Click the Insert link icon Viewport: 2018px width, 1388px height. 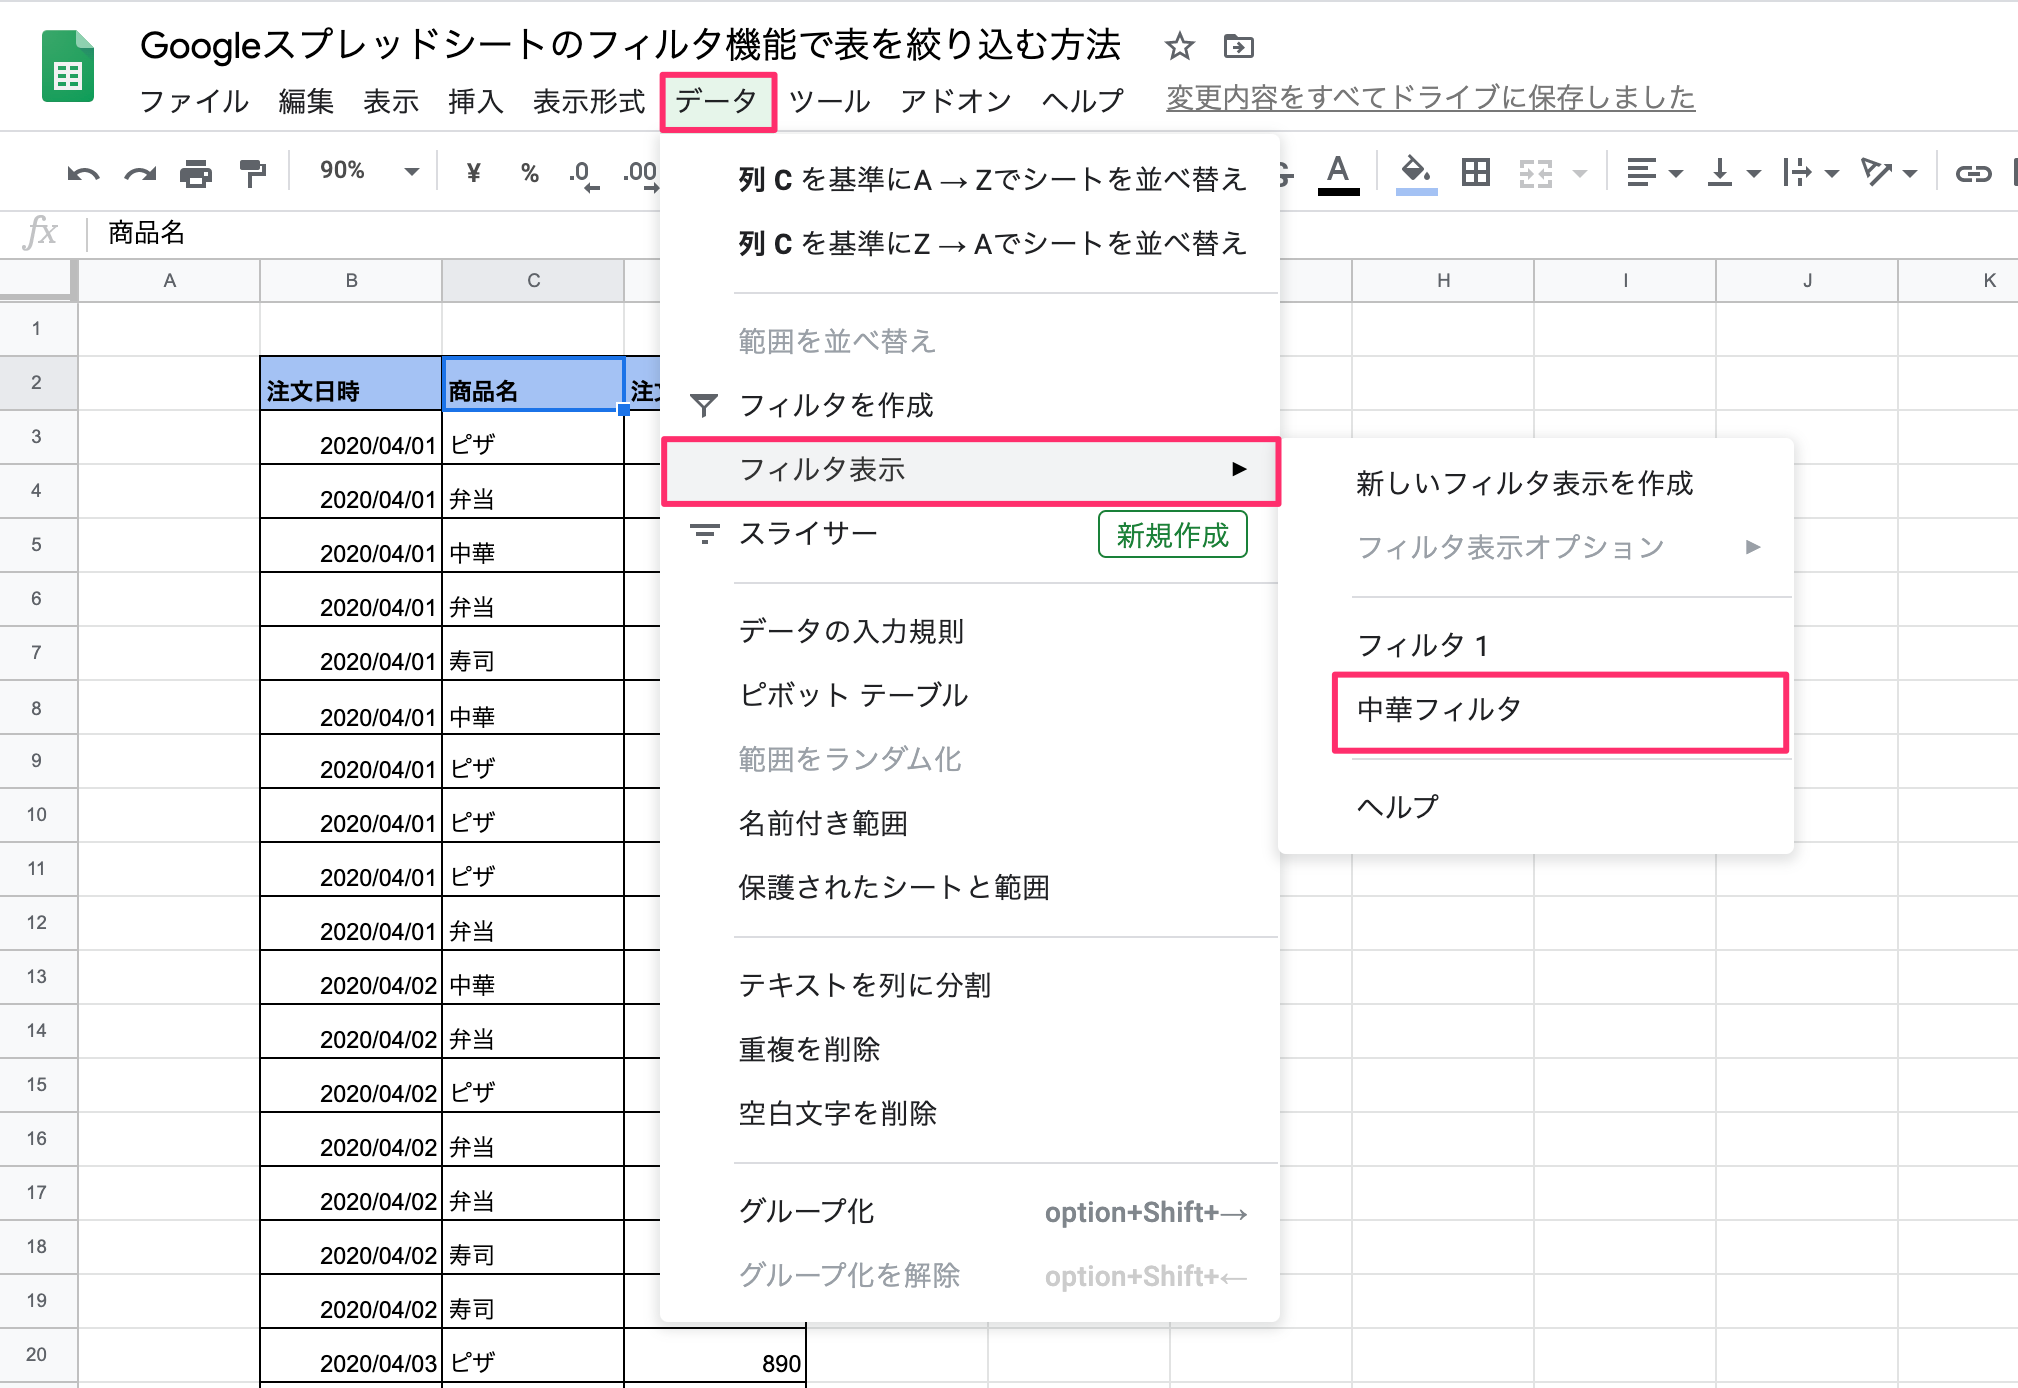point(1973,172)
